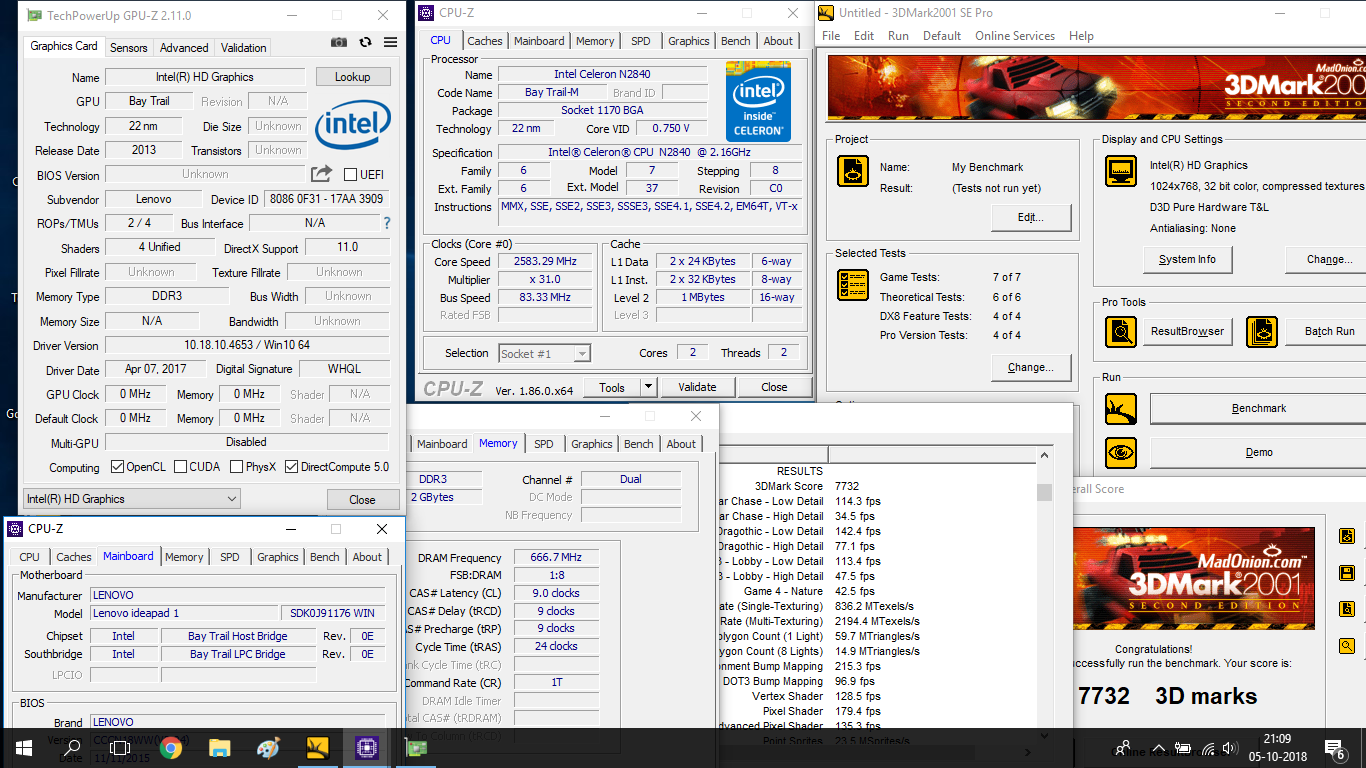Open the Graphics tab in CPU-Z mainboard window

pos(278,557)
